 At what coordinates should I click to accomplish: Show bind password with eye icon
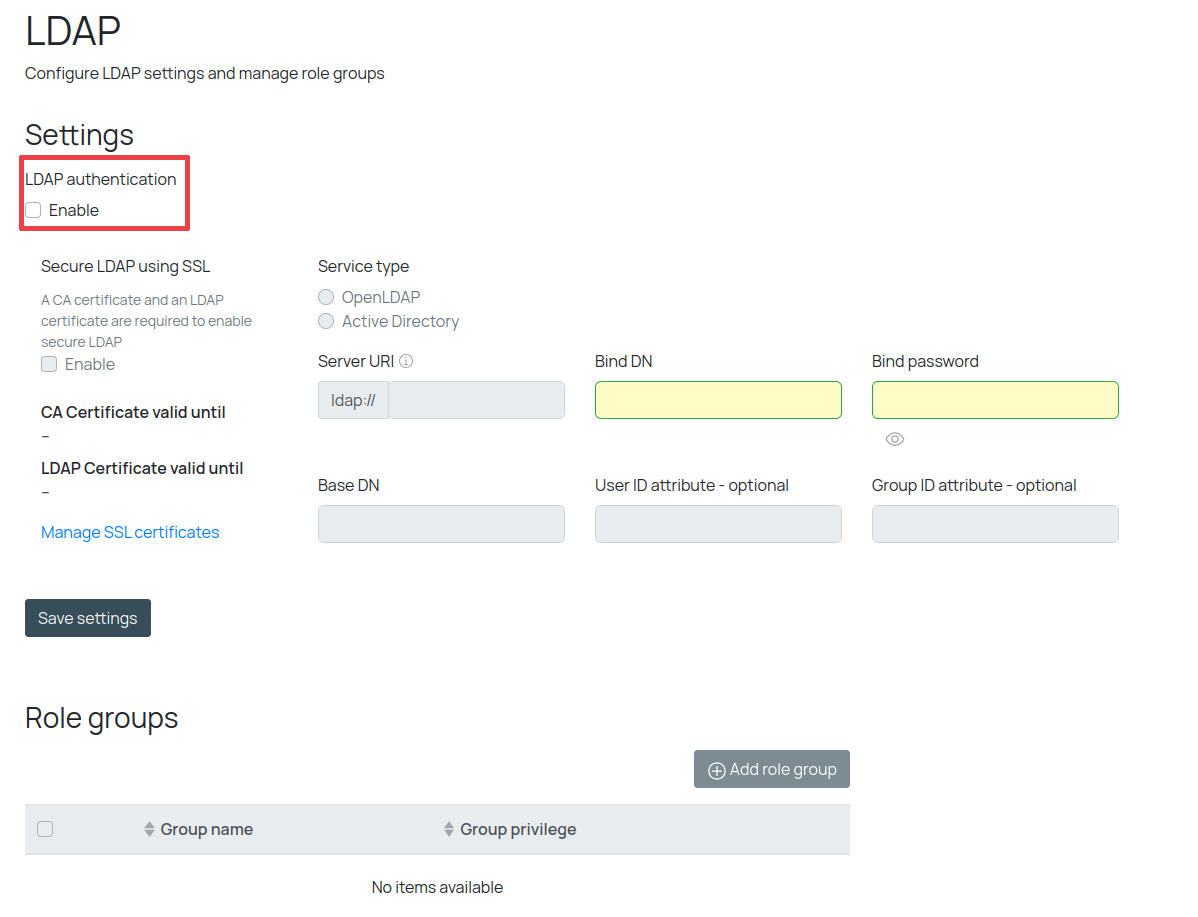[x=895, y=439]
